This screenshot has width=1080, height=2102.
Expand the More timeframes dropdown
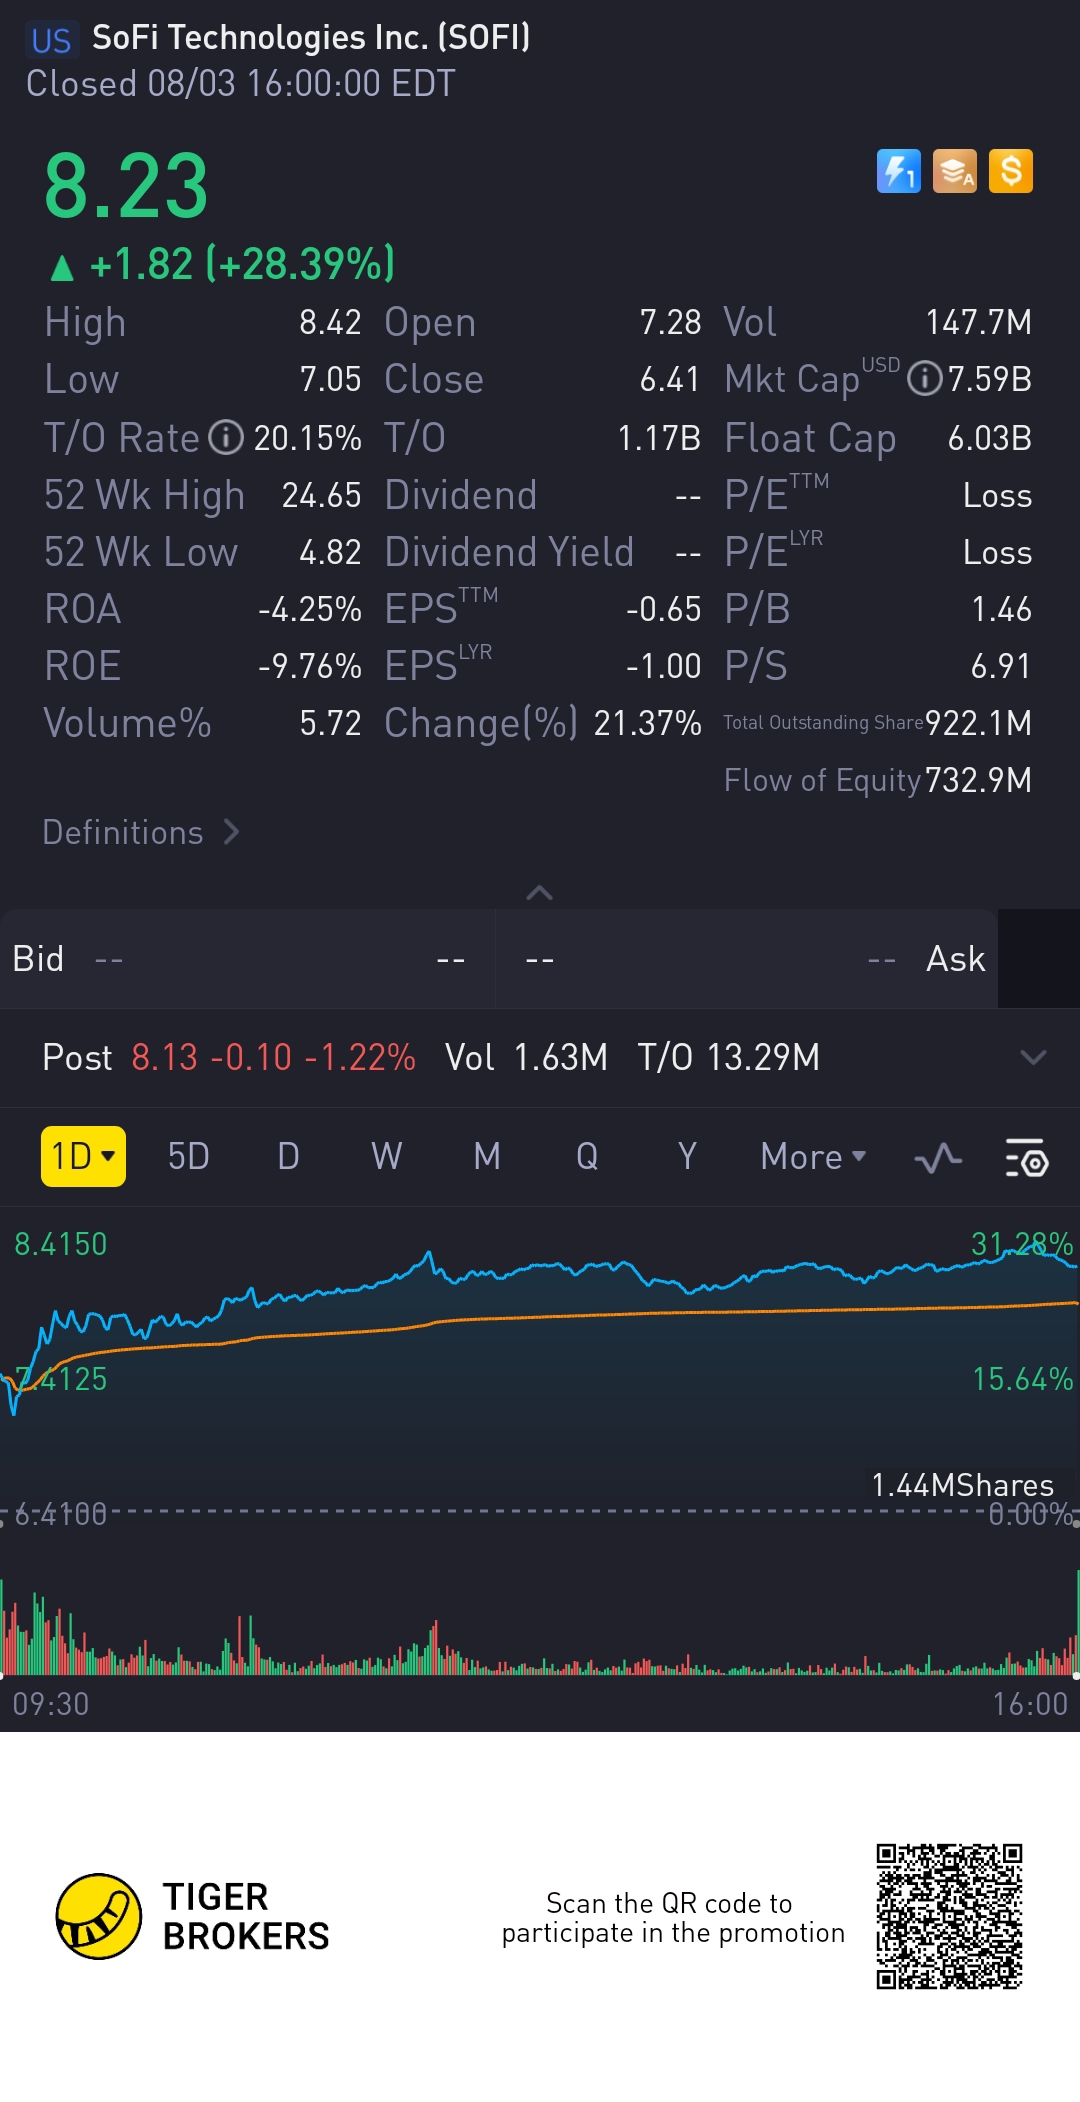[x=813, y=1157]
